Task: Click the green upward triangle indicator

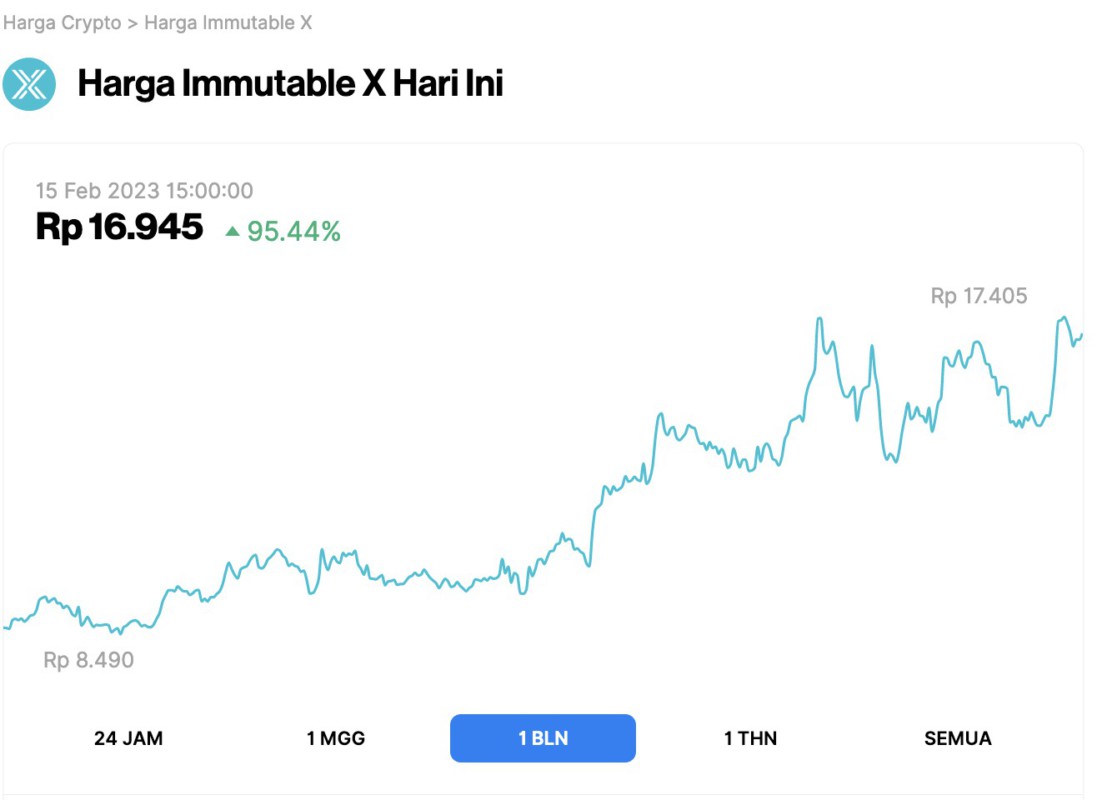Action: [232, 230]
